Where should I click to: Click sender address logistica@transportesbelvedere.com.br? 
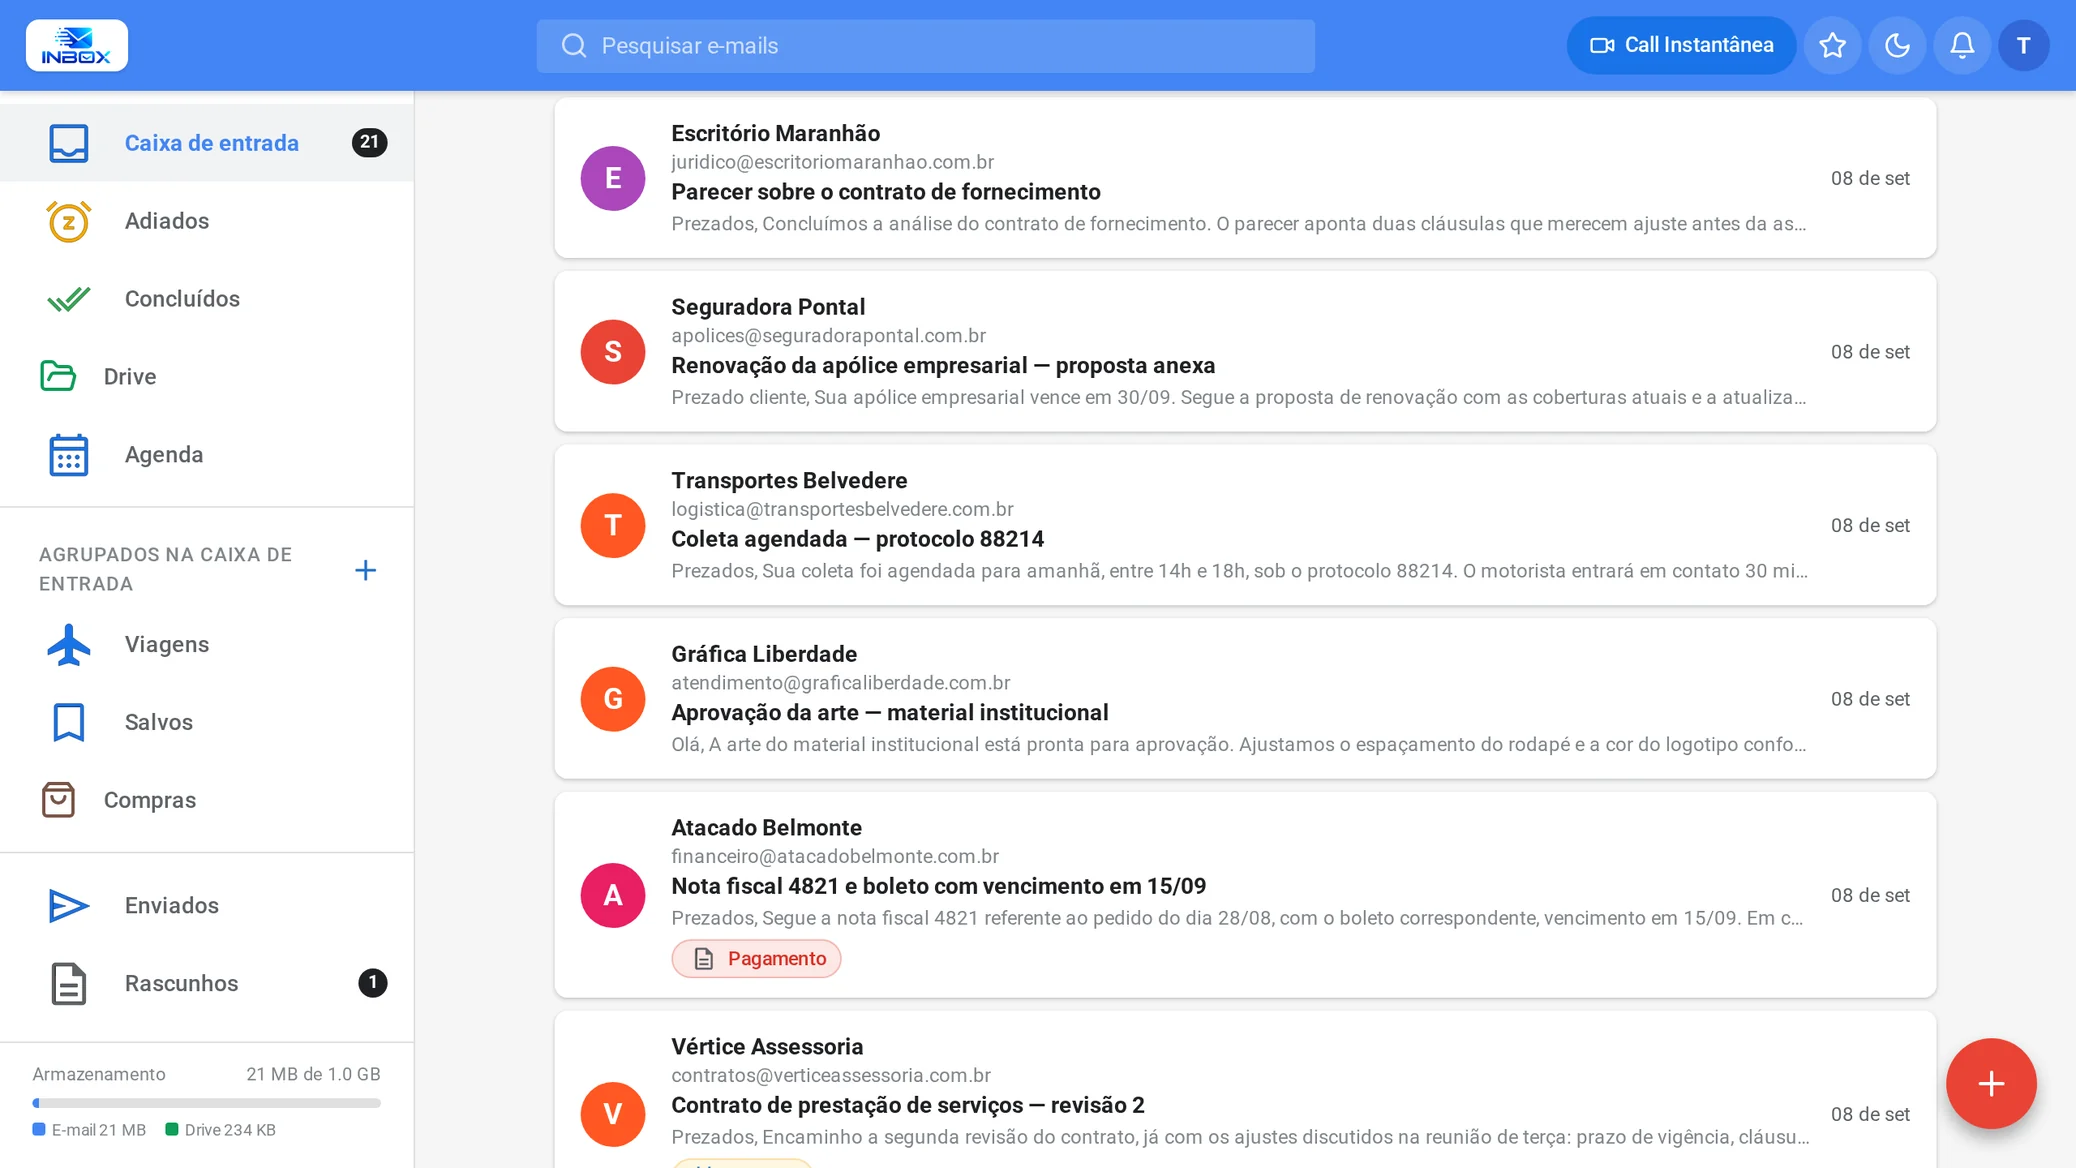coord(842,510)
